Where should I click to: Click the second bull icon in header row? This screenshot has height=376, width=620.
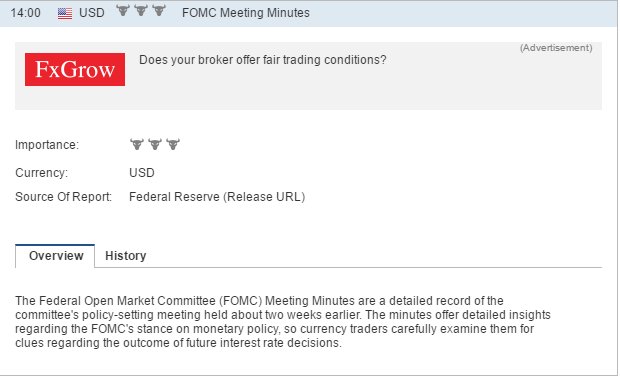point(141,11)
